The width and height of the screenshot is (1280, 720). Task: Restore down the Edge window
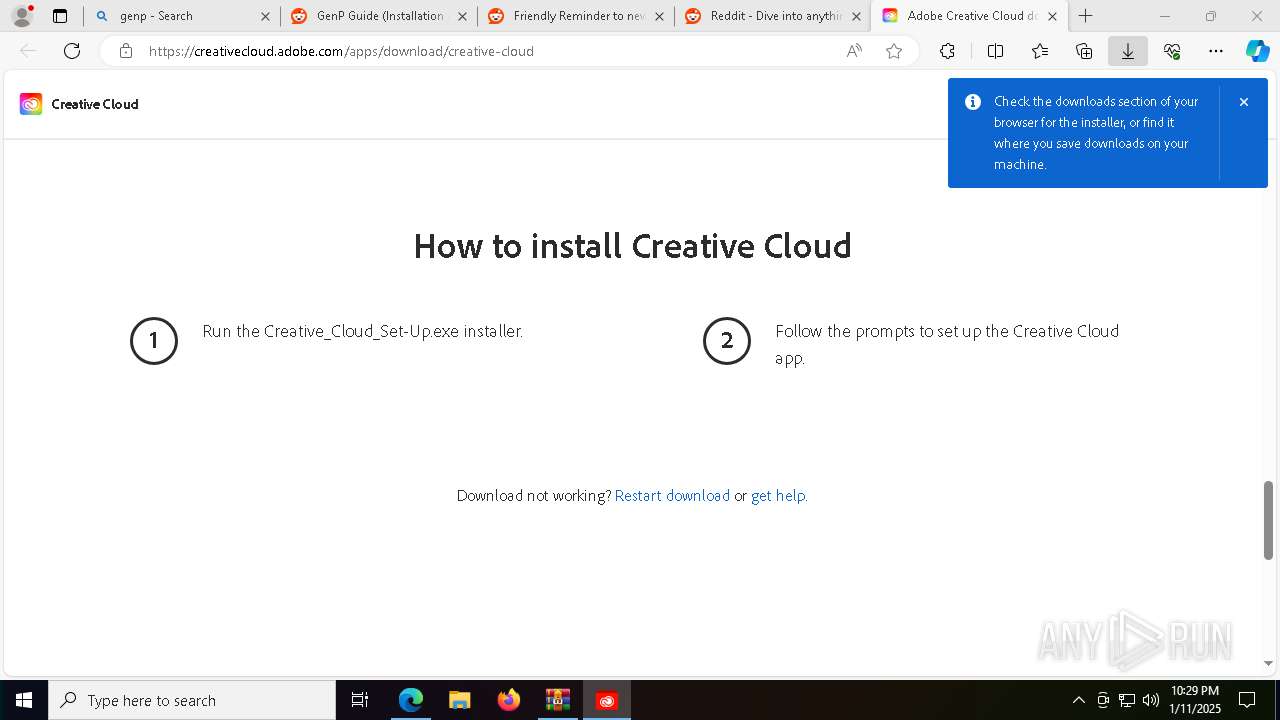(x=1211, y=16)
